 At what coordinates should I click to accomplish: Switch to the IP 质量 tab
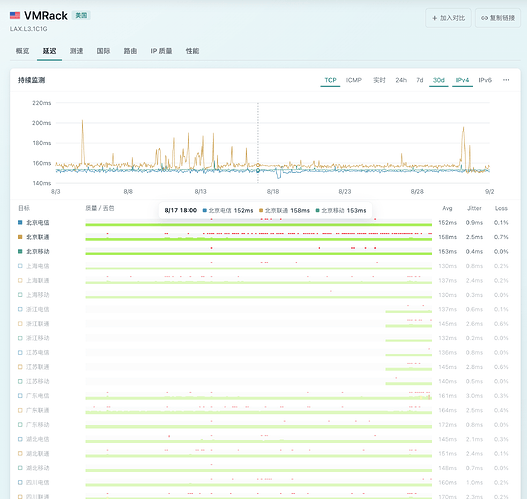tap(161, 51)
